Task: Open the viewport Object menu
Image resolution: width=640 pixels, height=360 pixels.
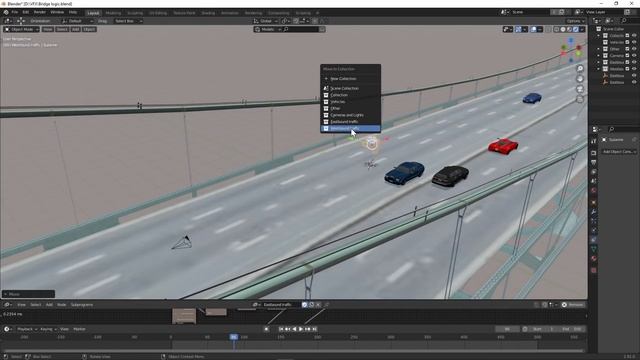Action: [89, 29]
